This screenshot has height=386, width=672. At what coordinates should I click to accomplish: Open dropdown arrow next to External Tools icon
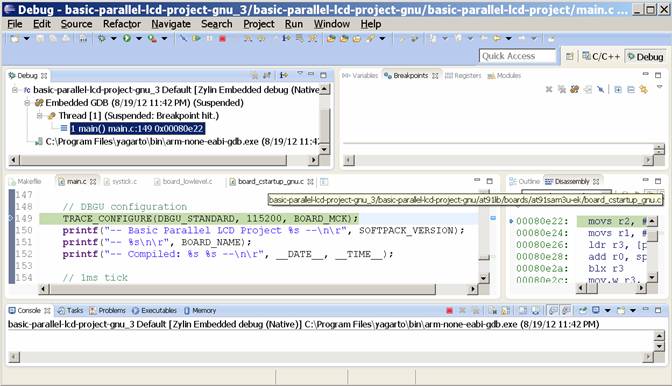click(x=165, y=39)
